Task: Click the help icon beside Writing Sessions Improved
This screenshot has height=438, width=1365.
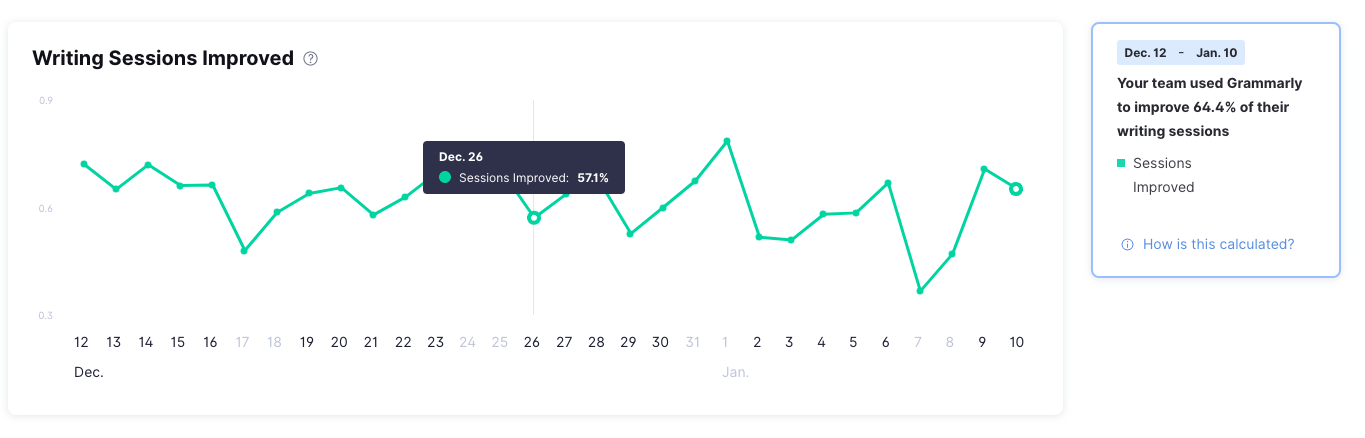Action: [x=311, y=59]
